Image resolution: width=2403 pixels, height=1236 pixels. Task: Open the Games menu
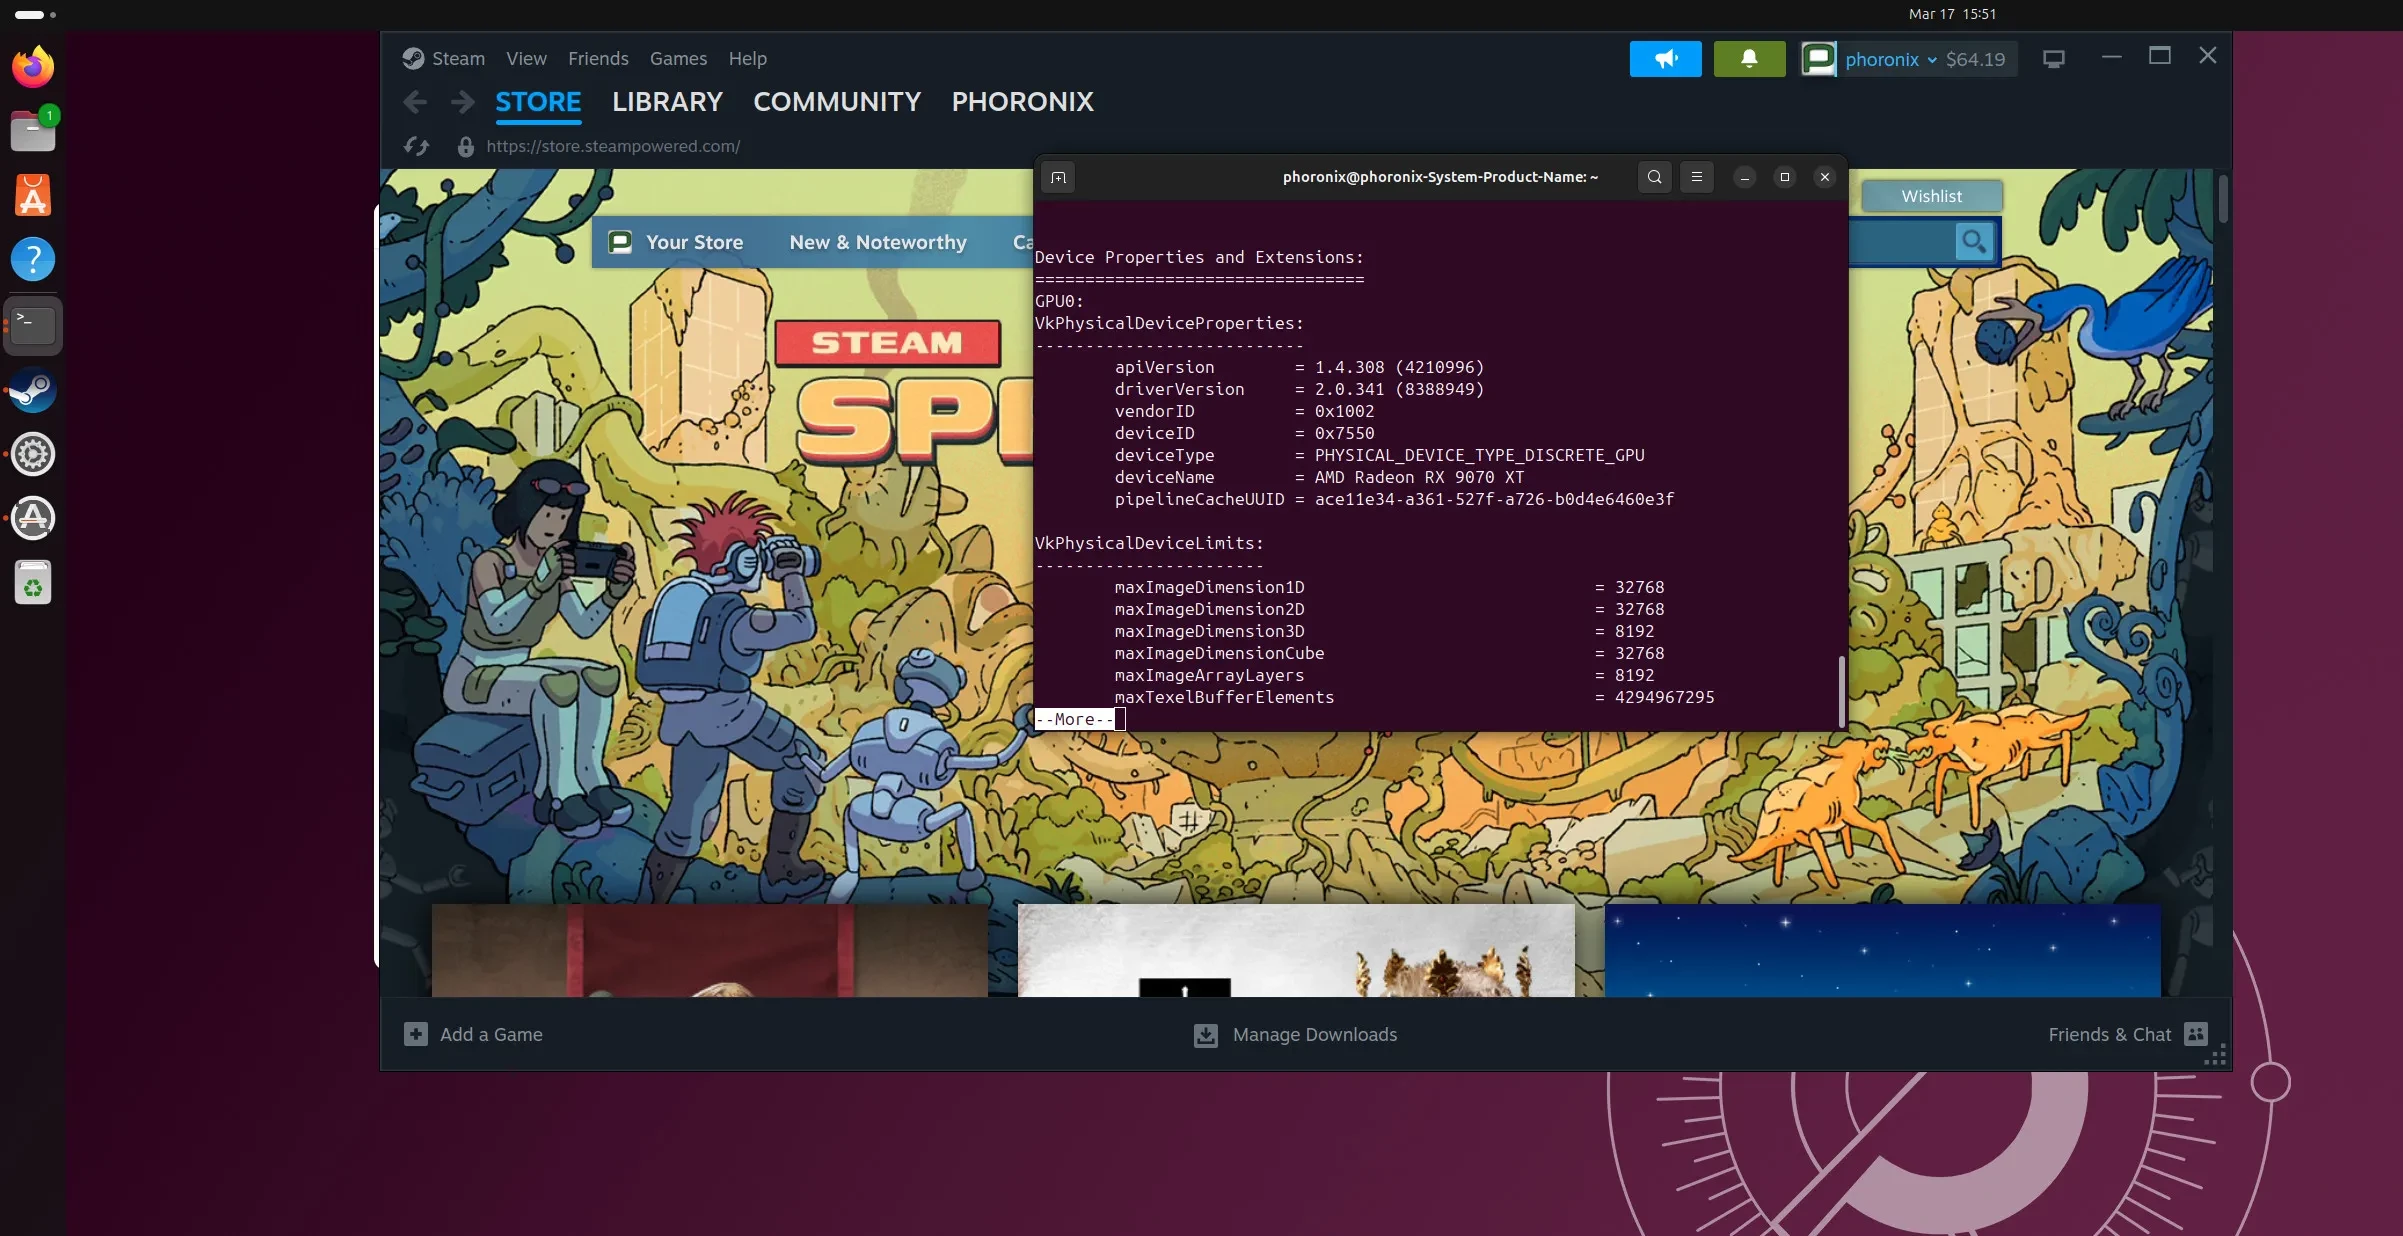677,59
